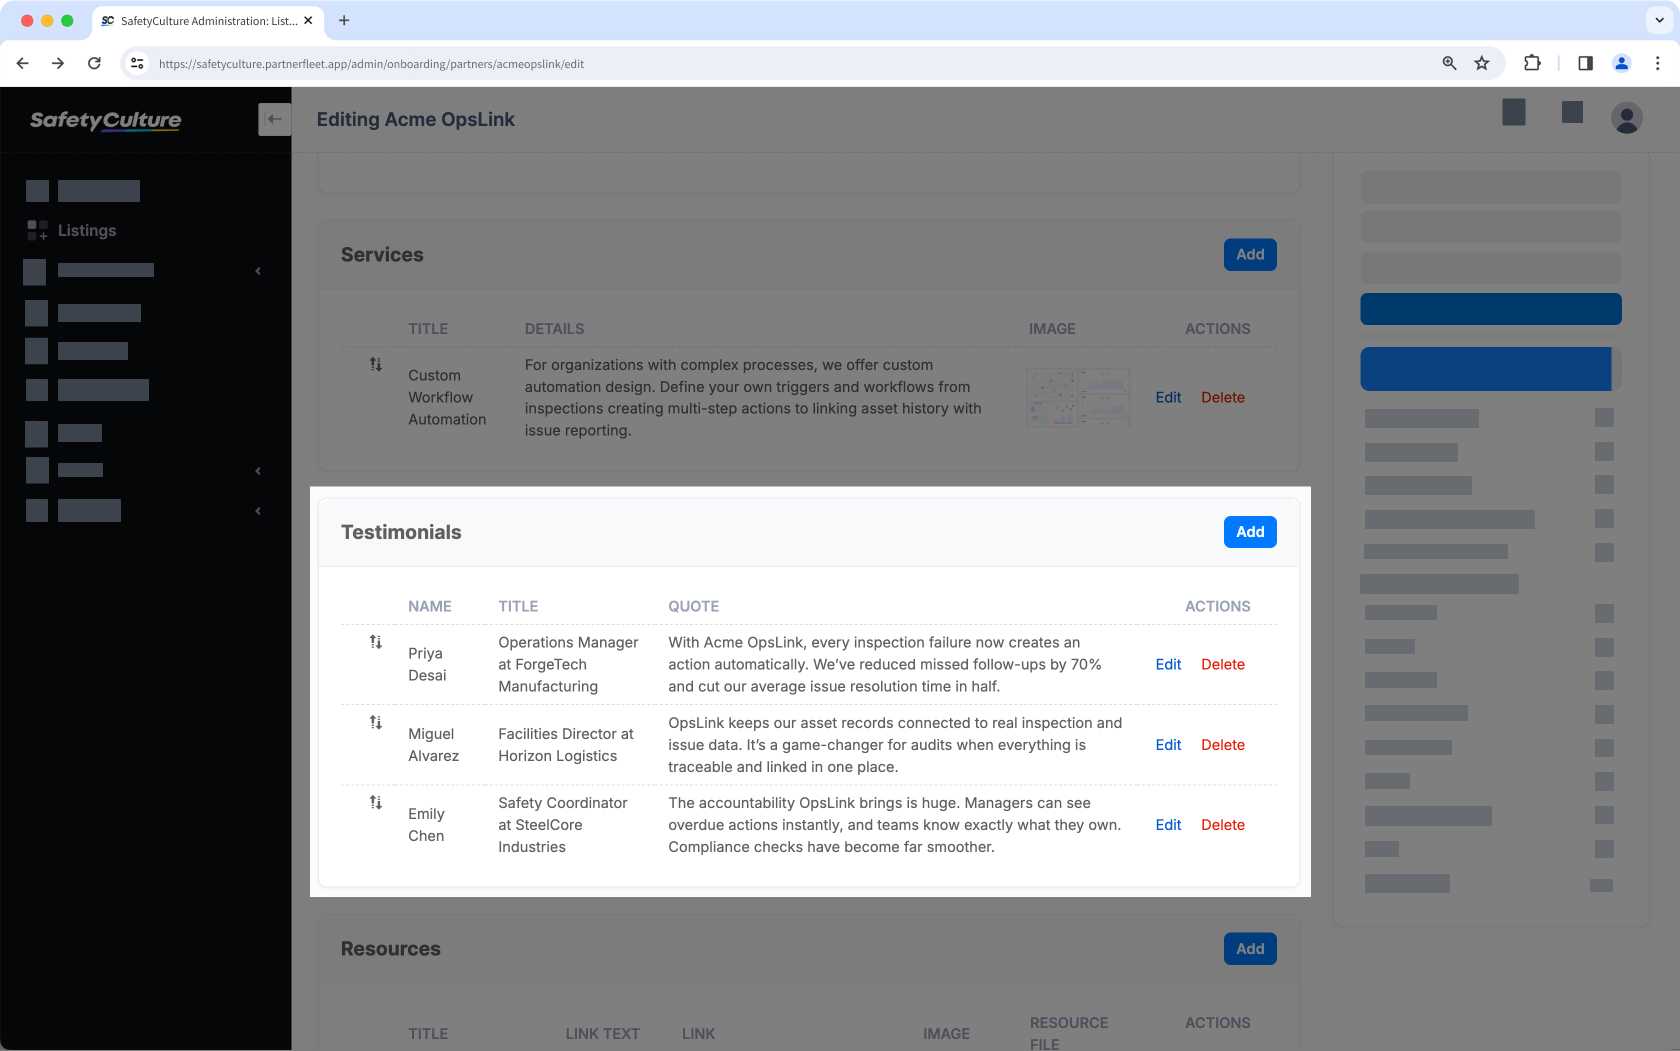
Task: View site information icon in address bar
Action: tap(138, 63)
